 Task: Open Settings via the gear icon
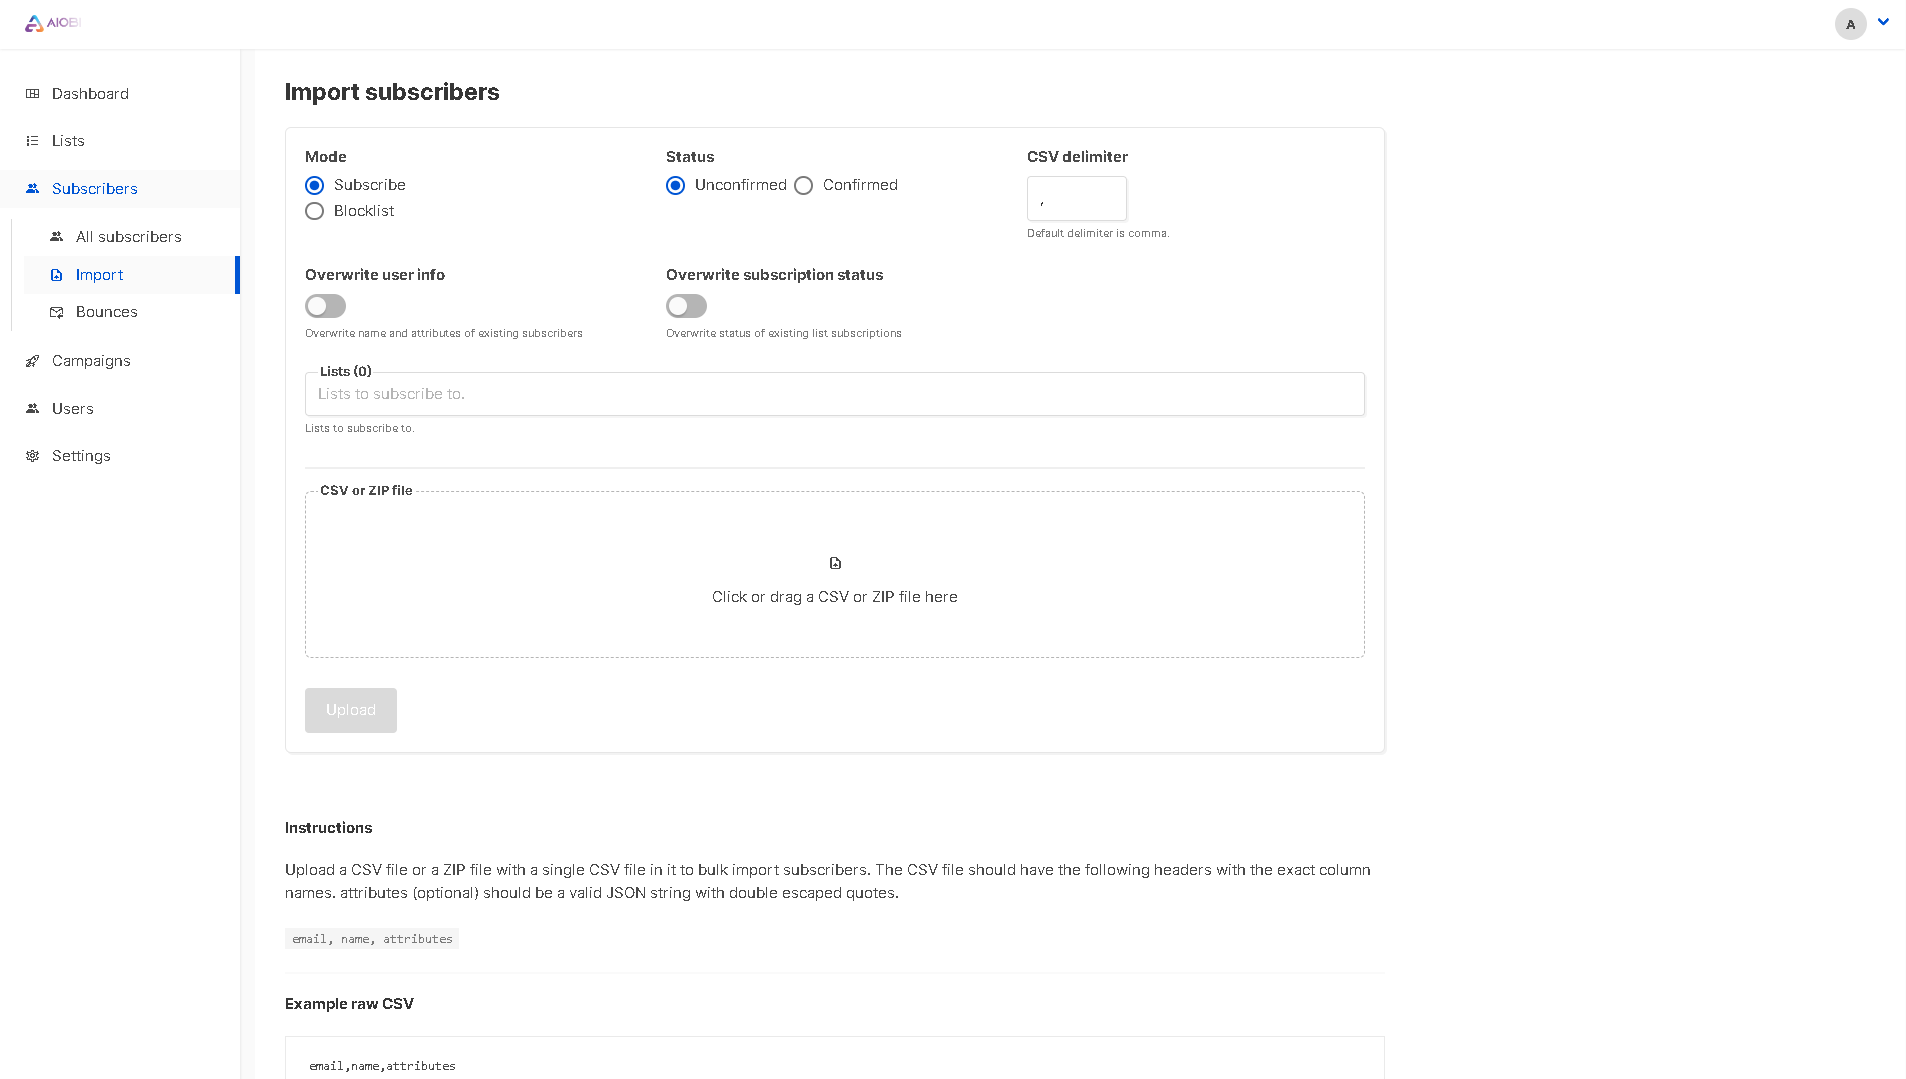(33, 456)
